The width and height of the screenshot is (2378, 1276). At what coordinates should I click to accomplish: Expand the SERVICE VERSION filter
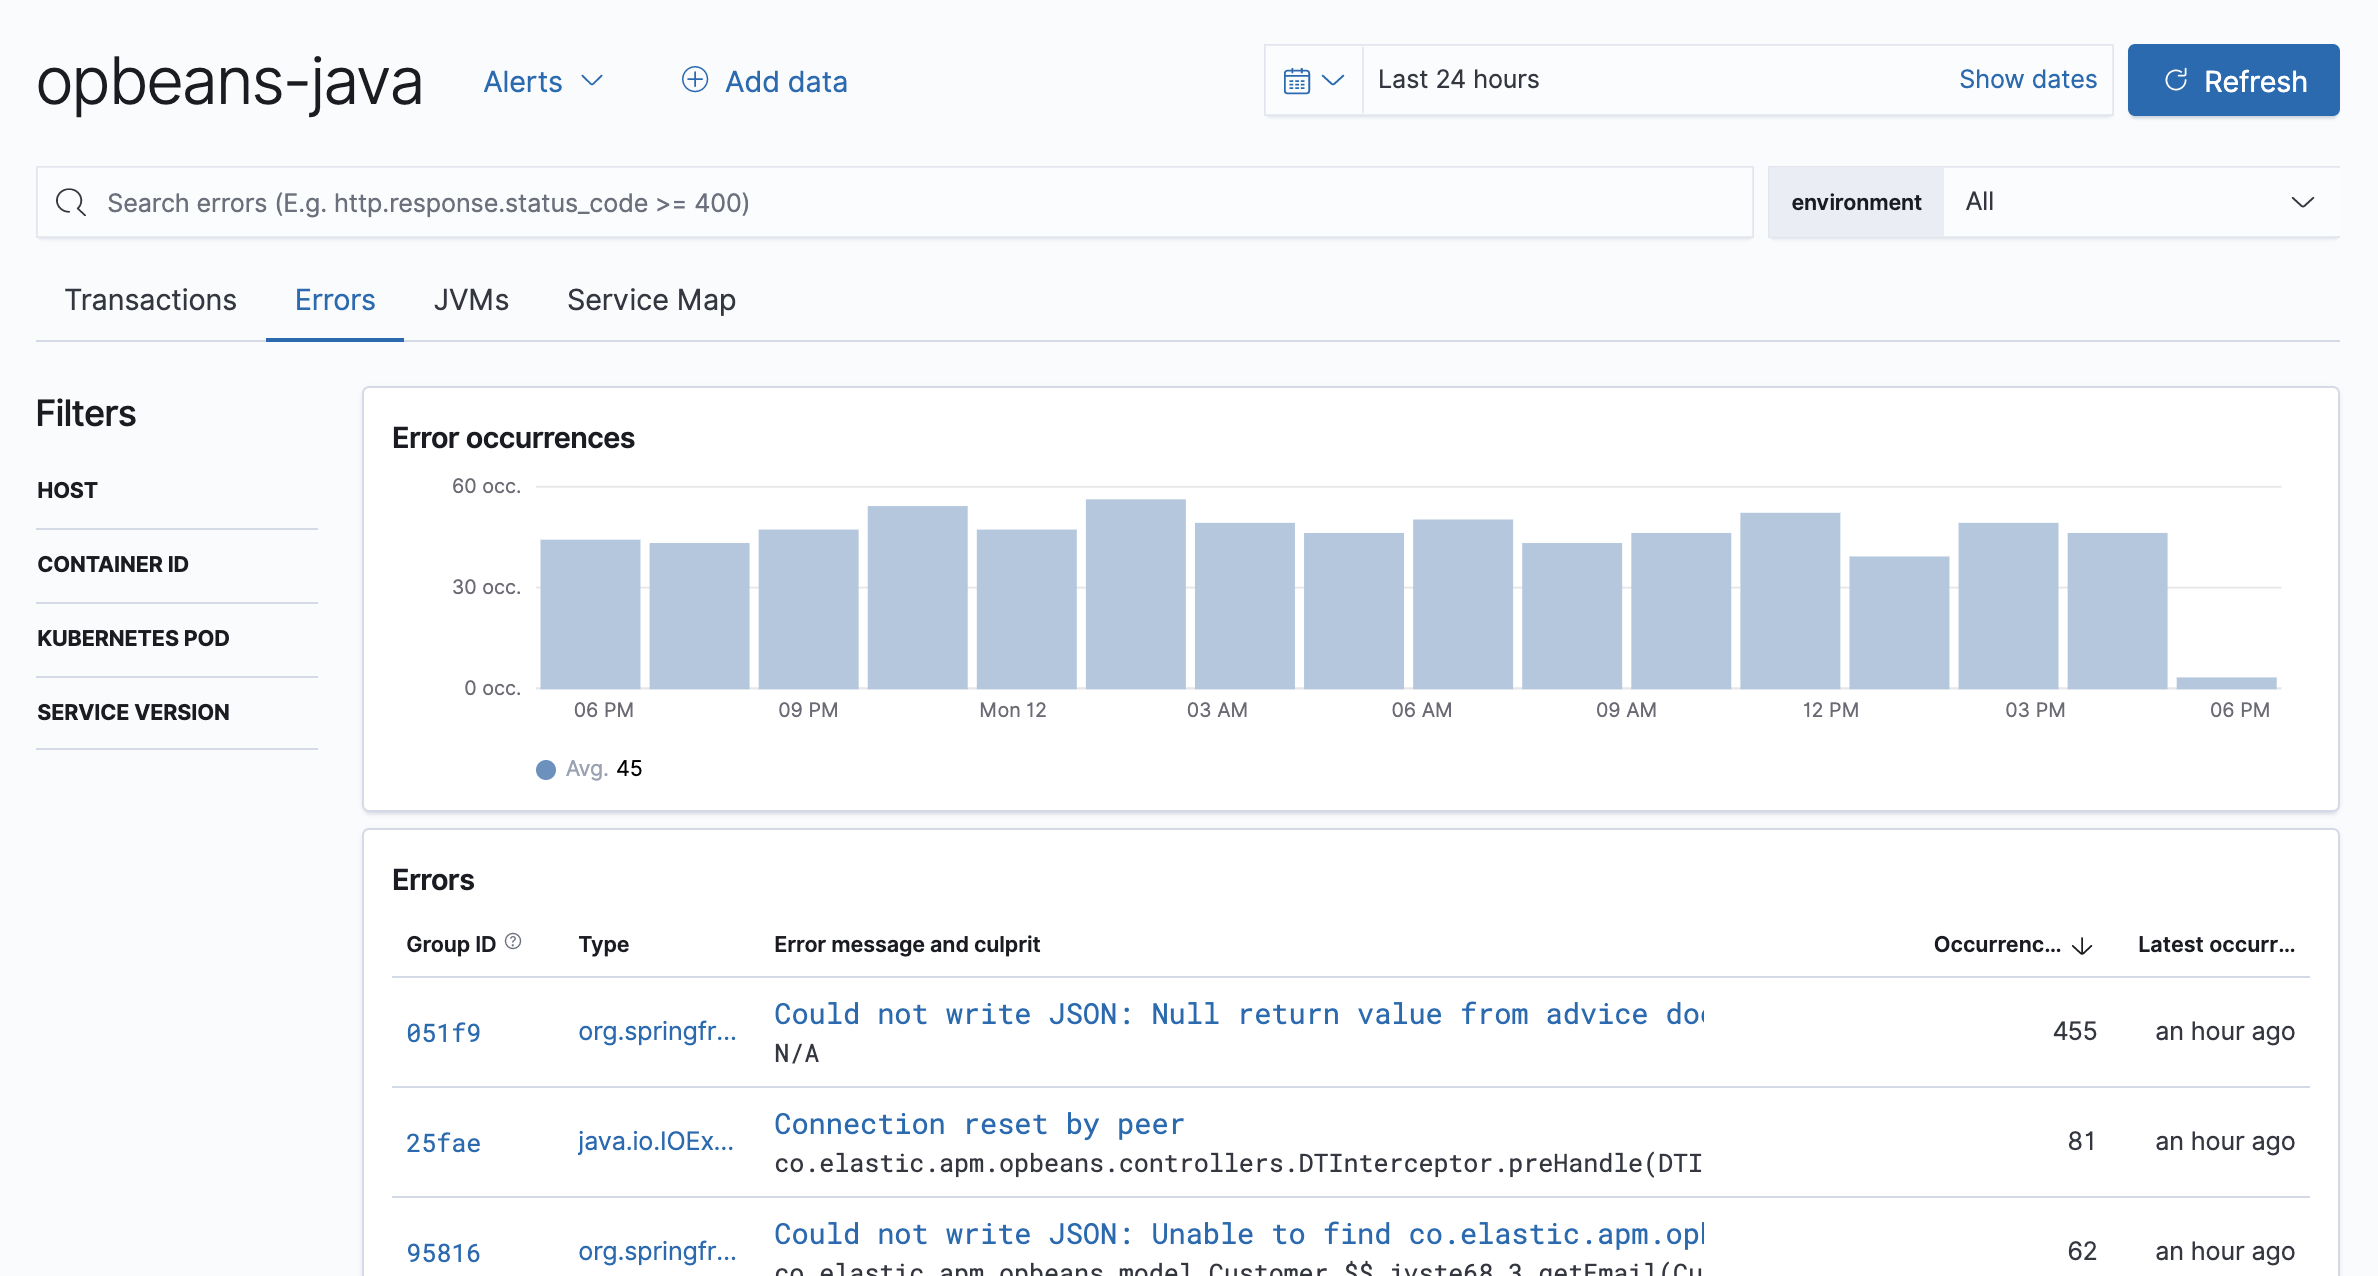[x=133, y=712]
